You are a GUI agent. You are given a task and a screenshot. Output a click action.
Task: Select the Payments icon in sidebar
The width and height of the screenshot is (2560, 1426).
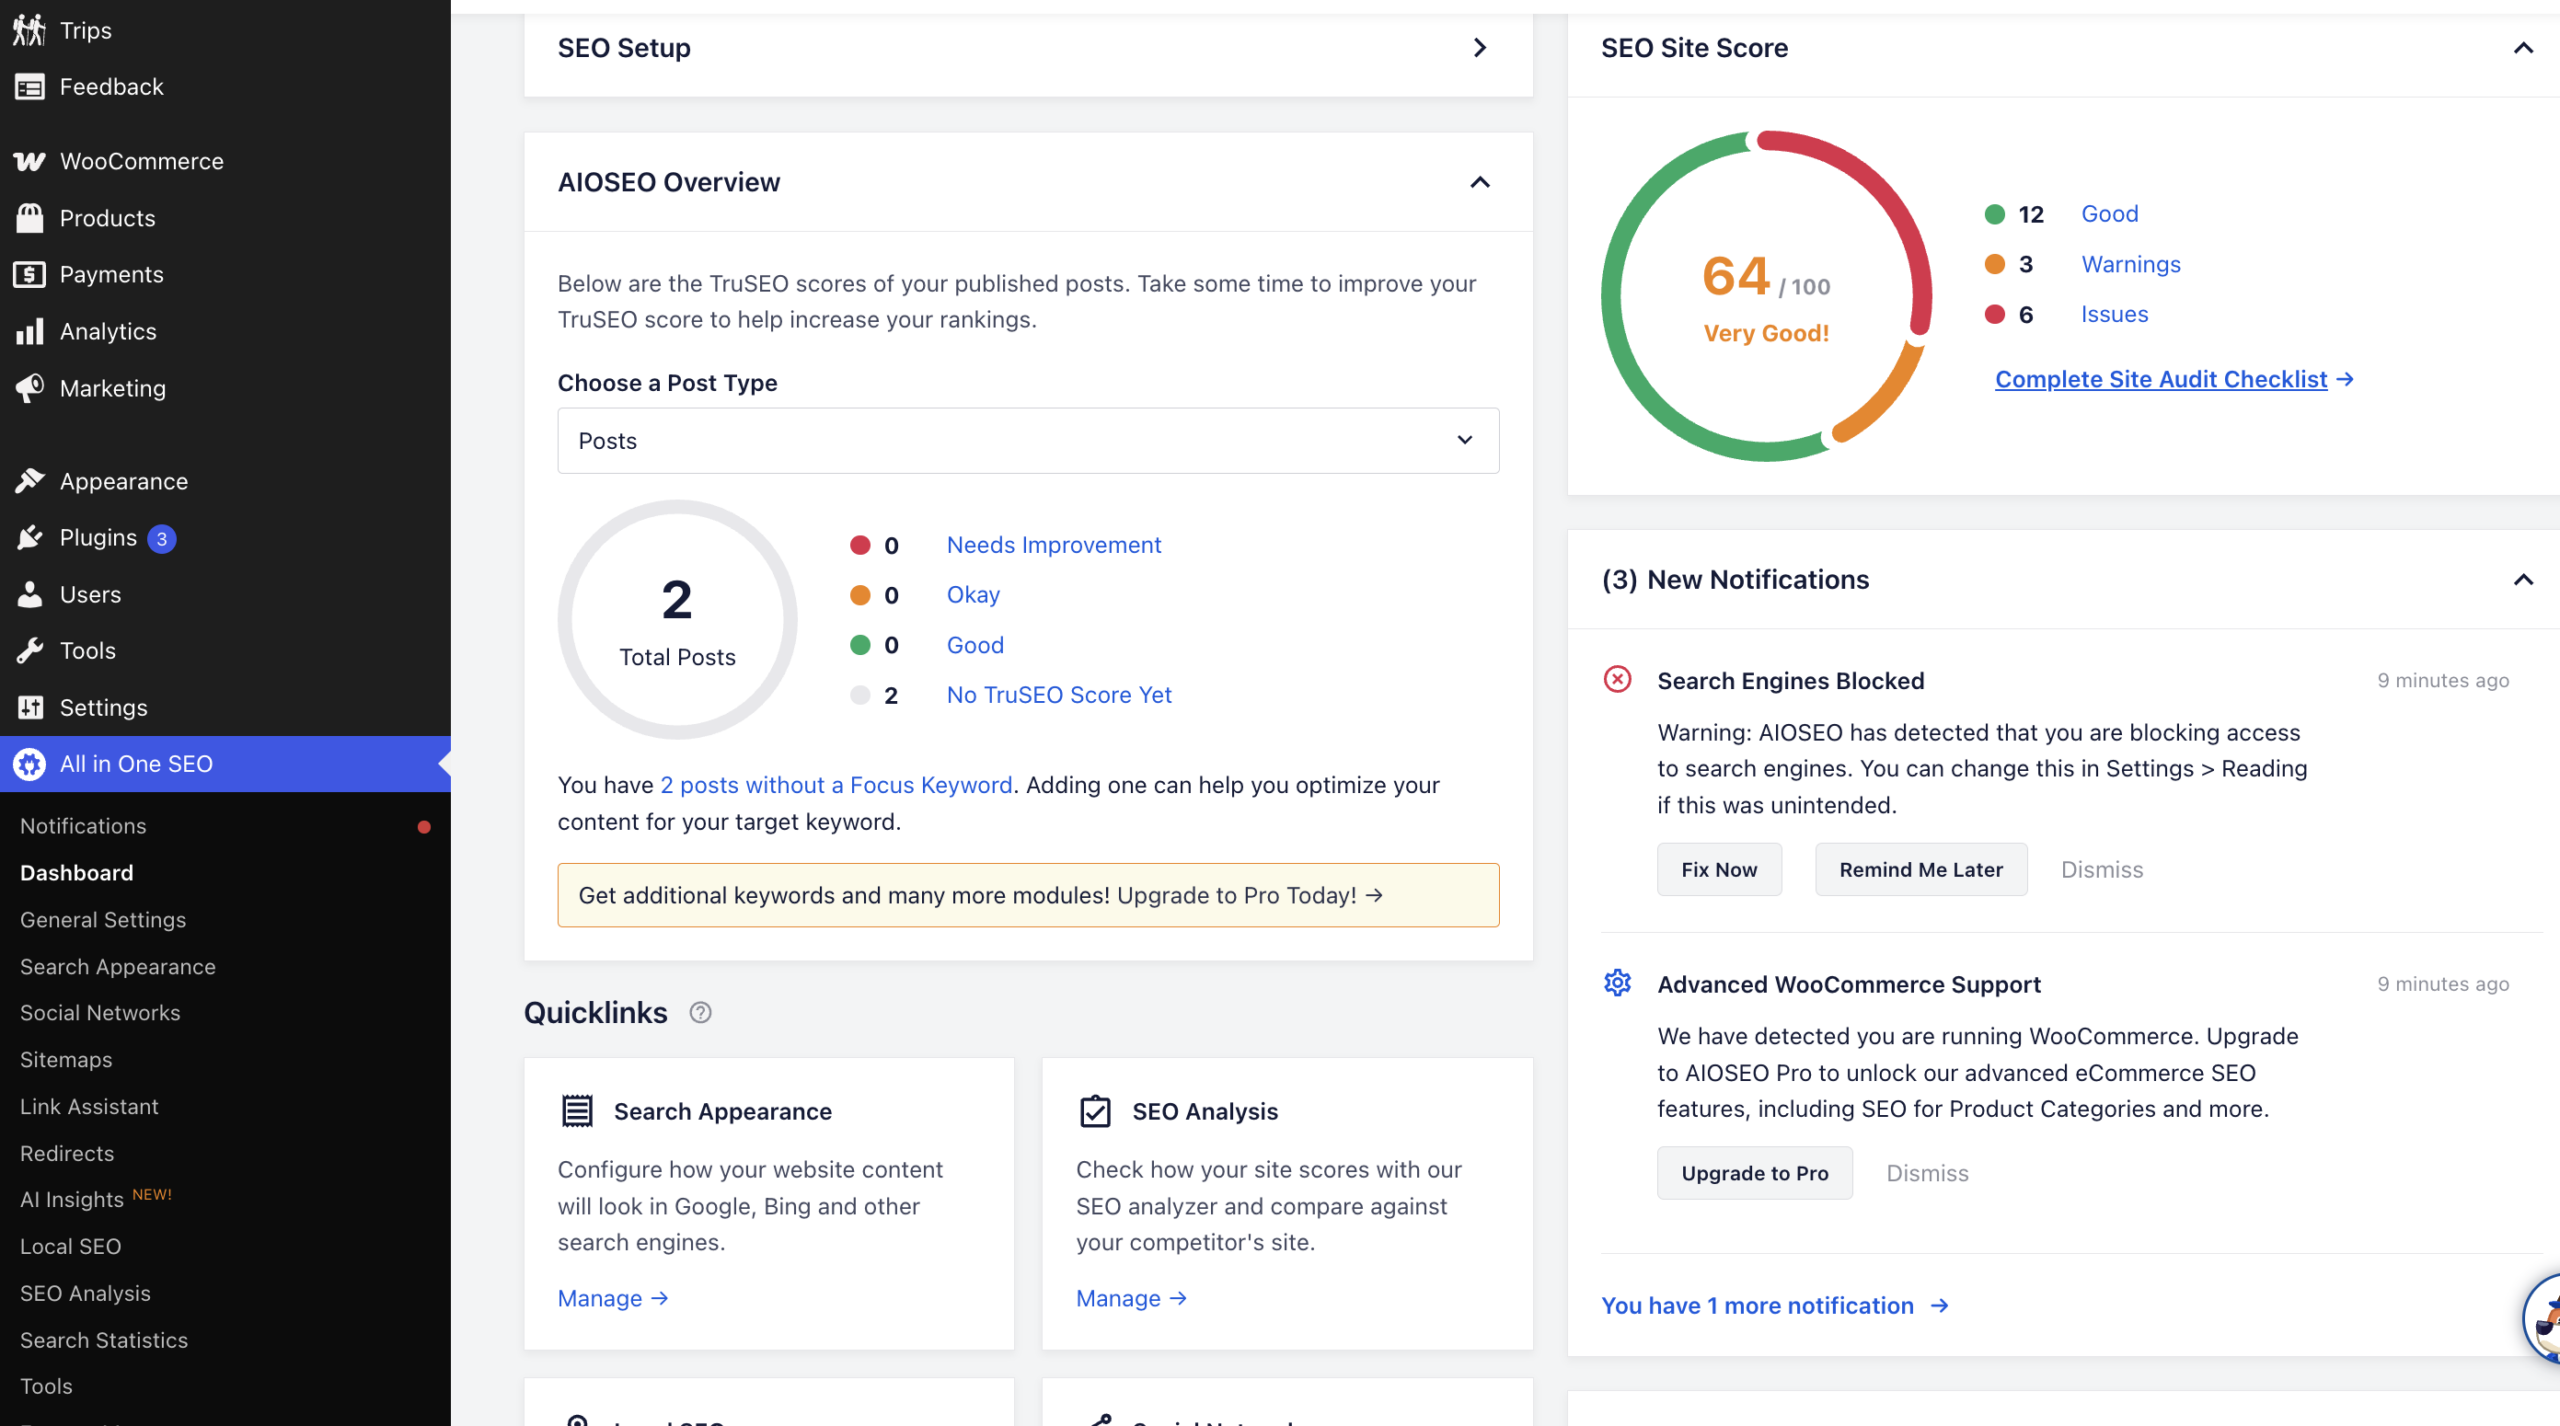click(29, 274)
